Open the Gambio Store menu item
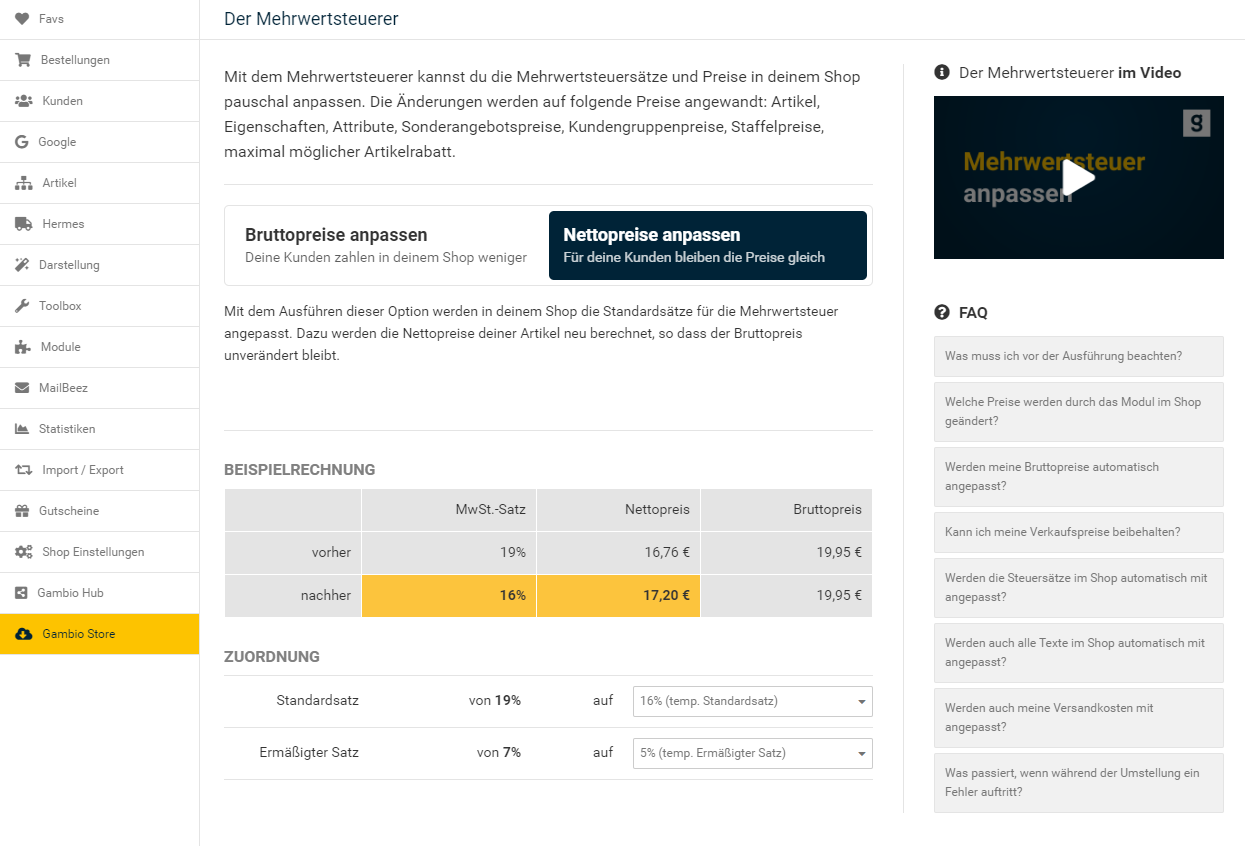The image size is (1245, 846). coord(78,634)
